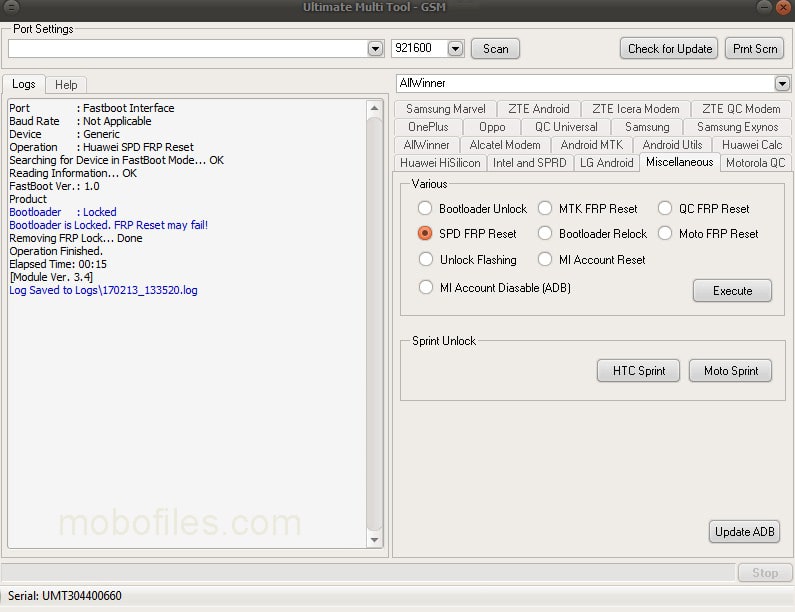Click "Bootloader is Locked. FRP Reset may fail!" line
The height and width of the screenshot is (612, 795).
(x=109, y=225)
